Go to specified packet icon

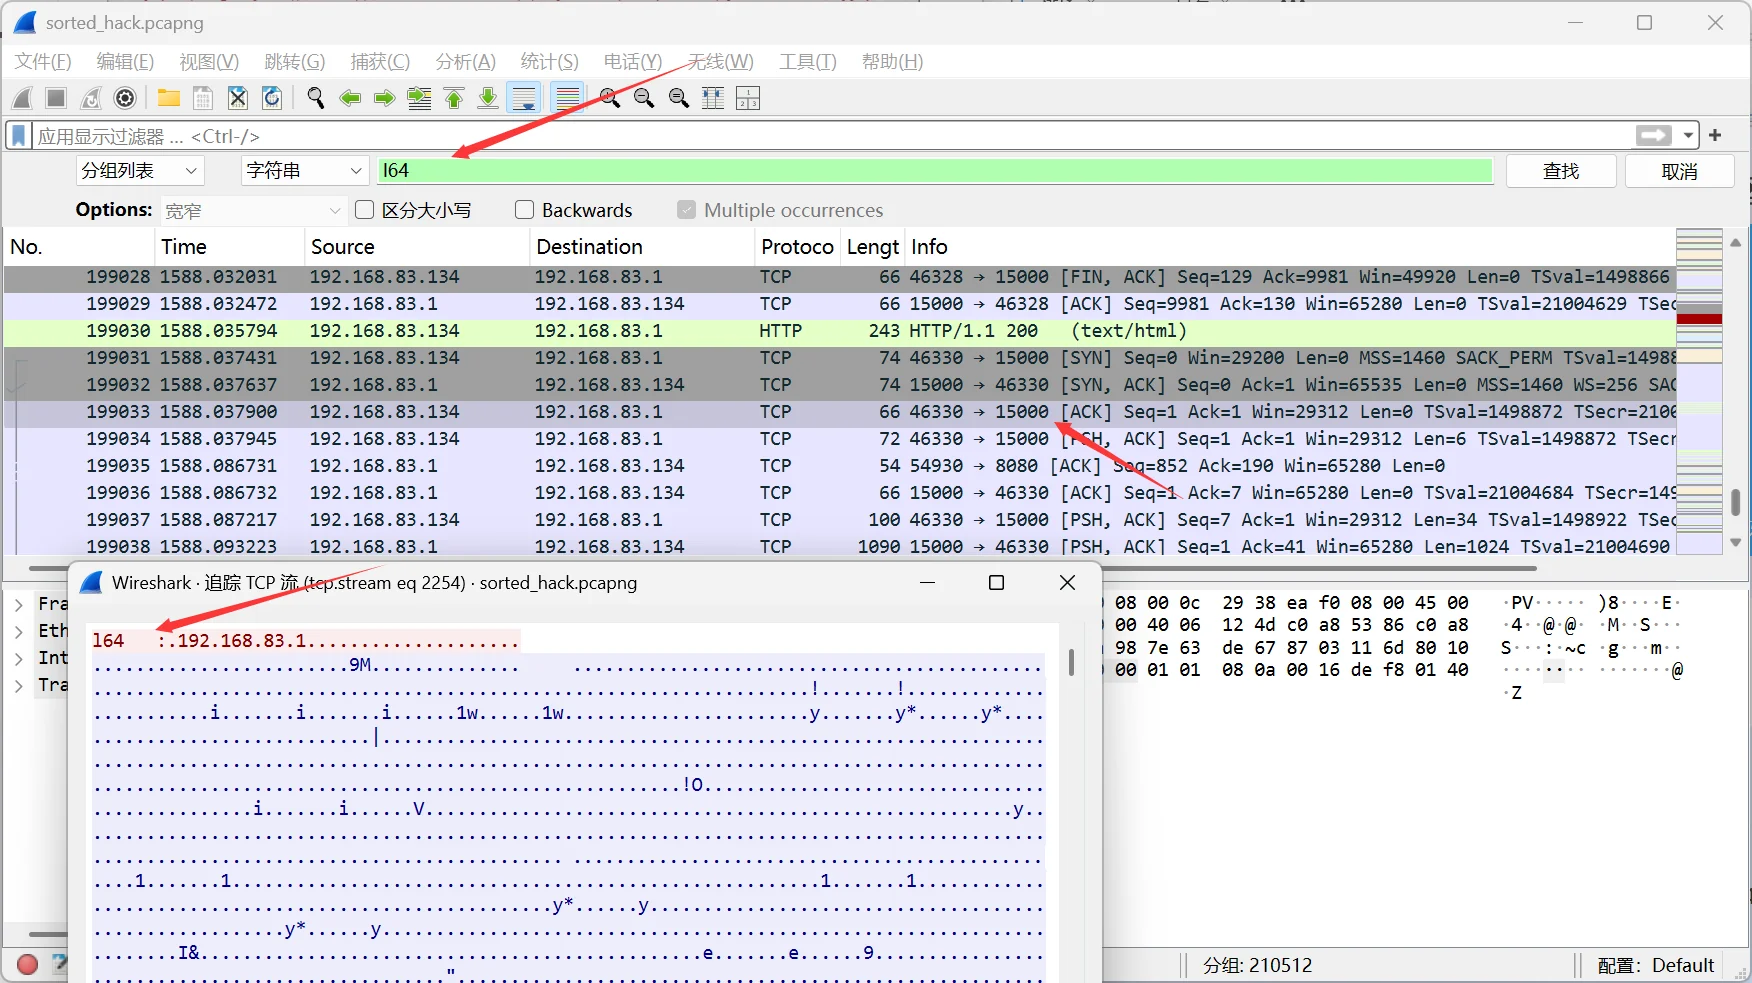(419, 98)
